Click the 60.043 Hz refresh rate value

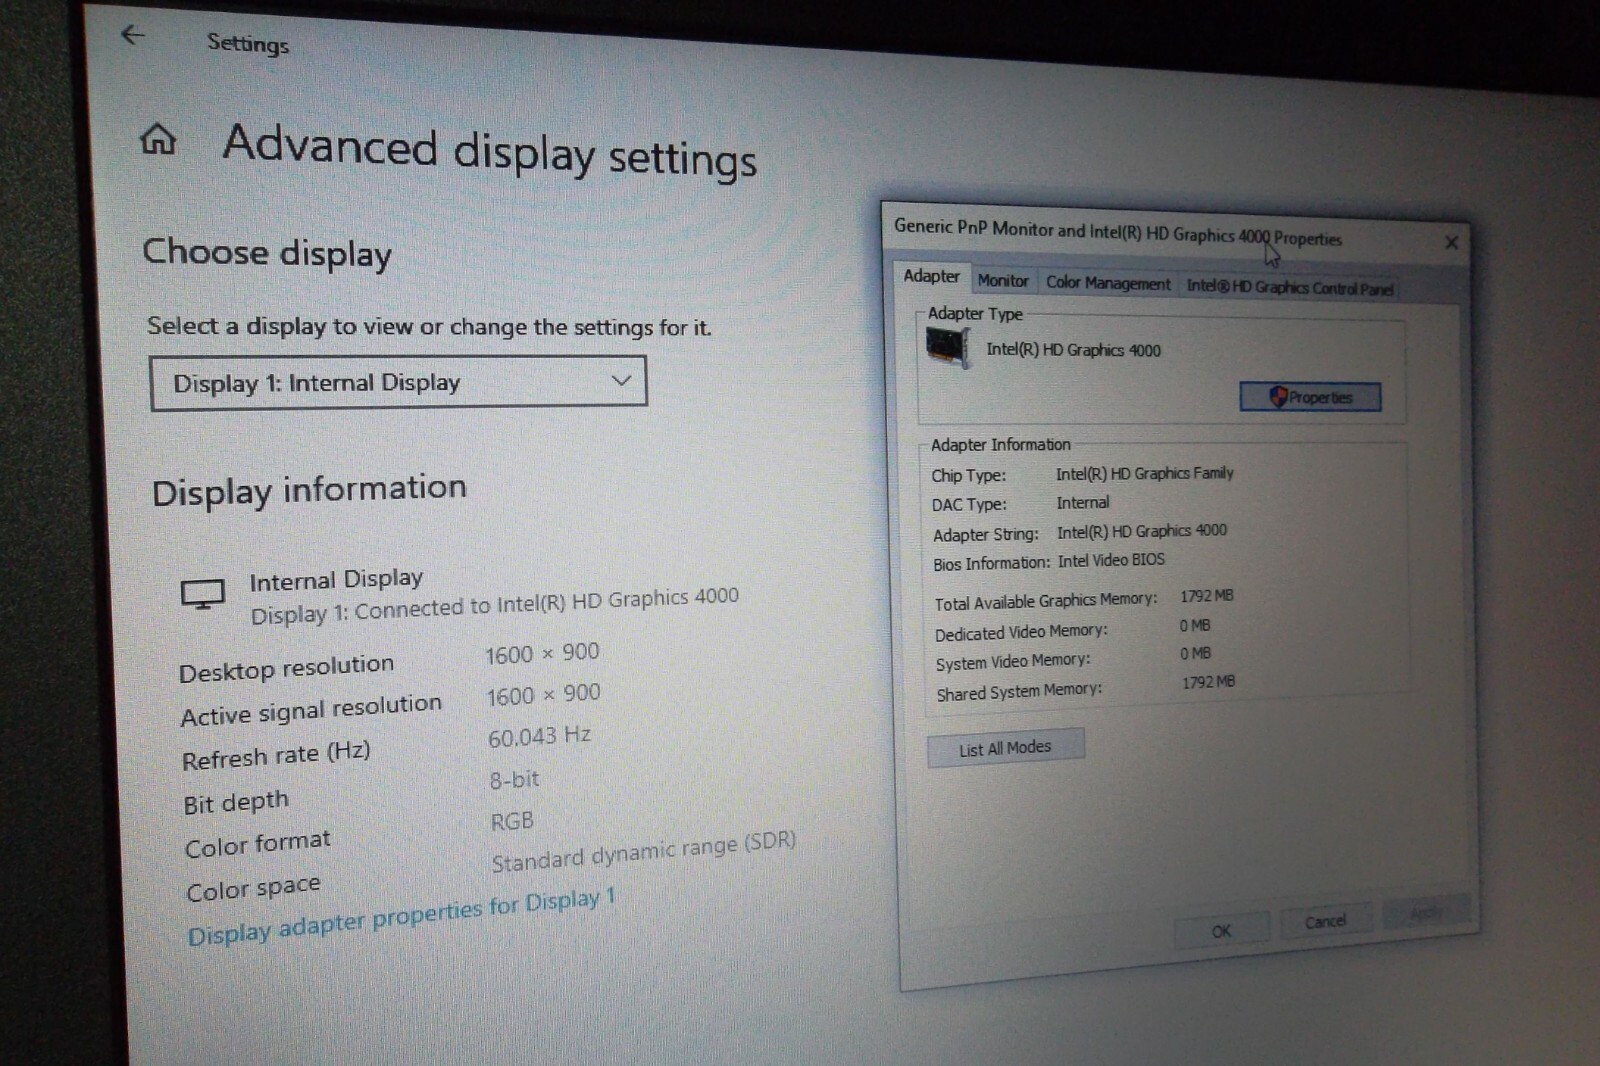click(539, 737)
